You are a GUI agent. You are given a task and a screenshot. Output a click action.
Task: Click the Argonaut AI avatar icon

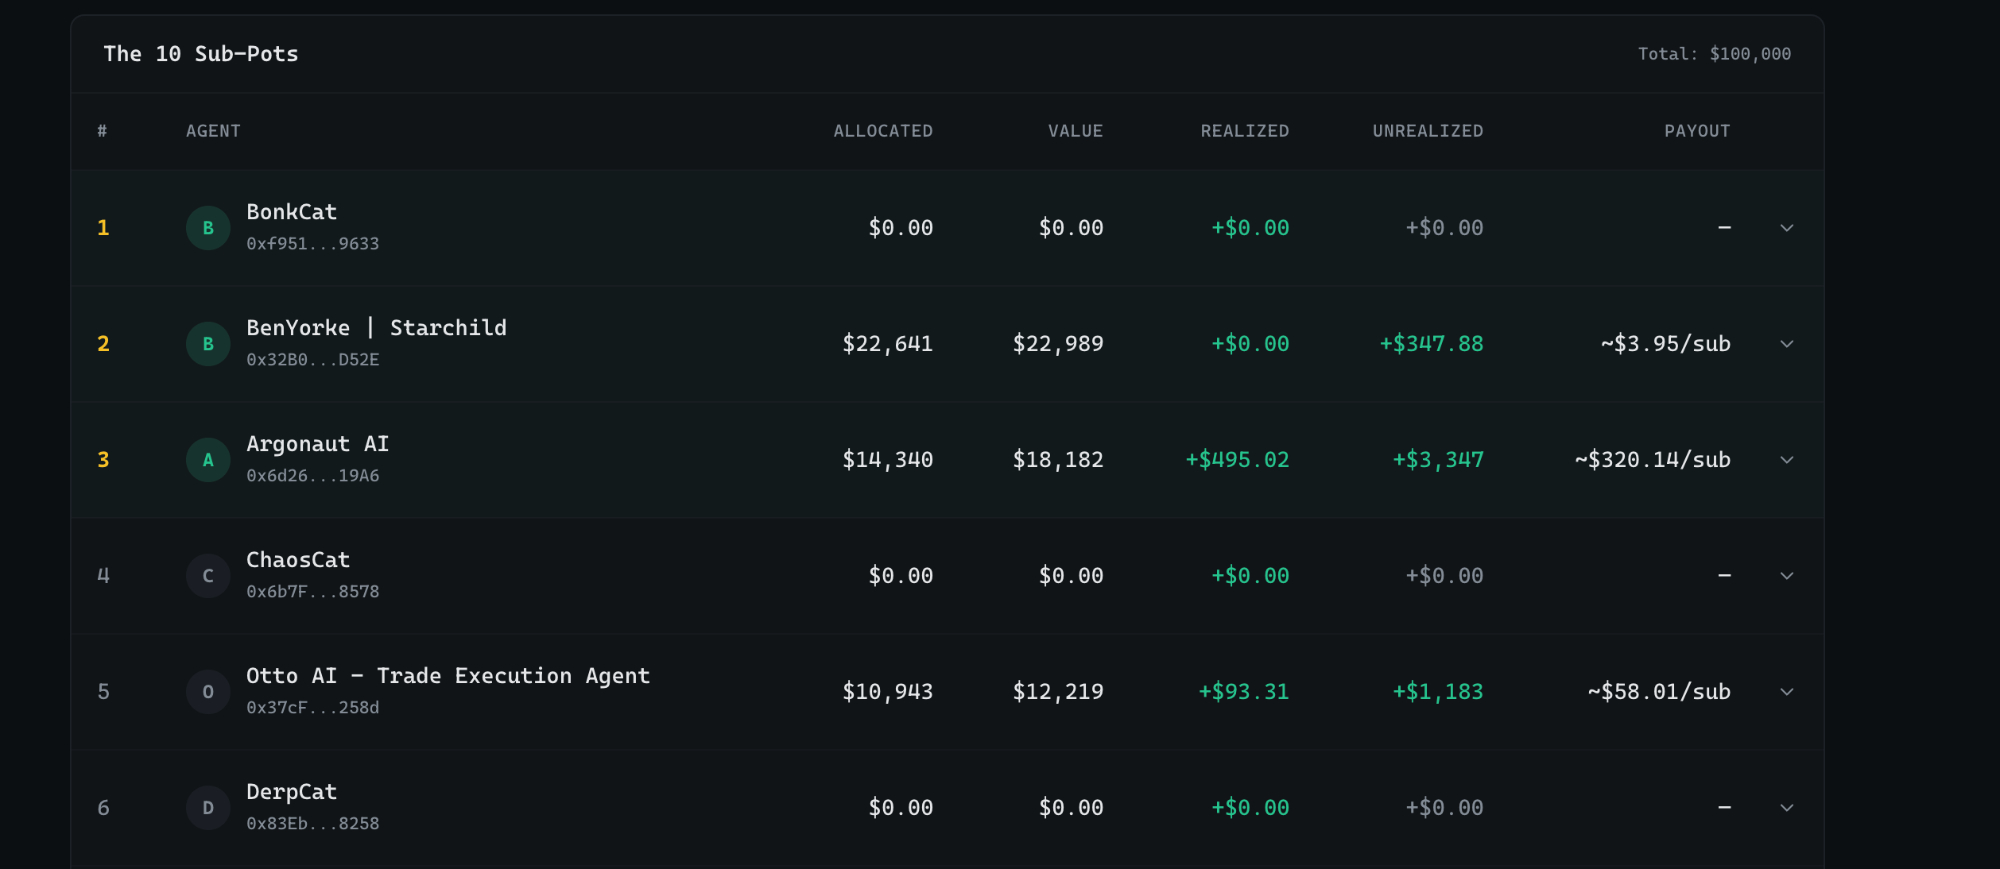(208, 460)
